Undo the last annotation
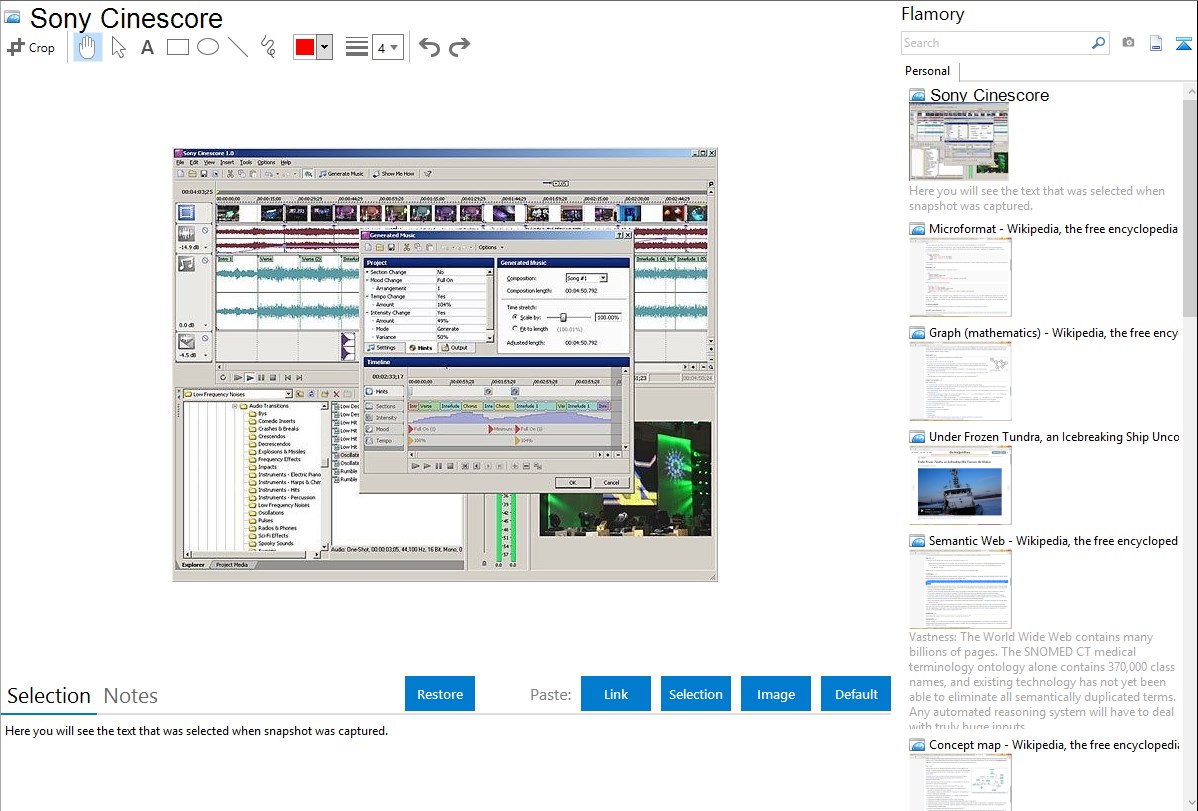Image resolution: width=1198 pixels, height=811 pixels. (x=429, y=47)
